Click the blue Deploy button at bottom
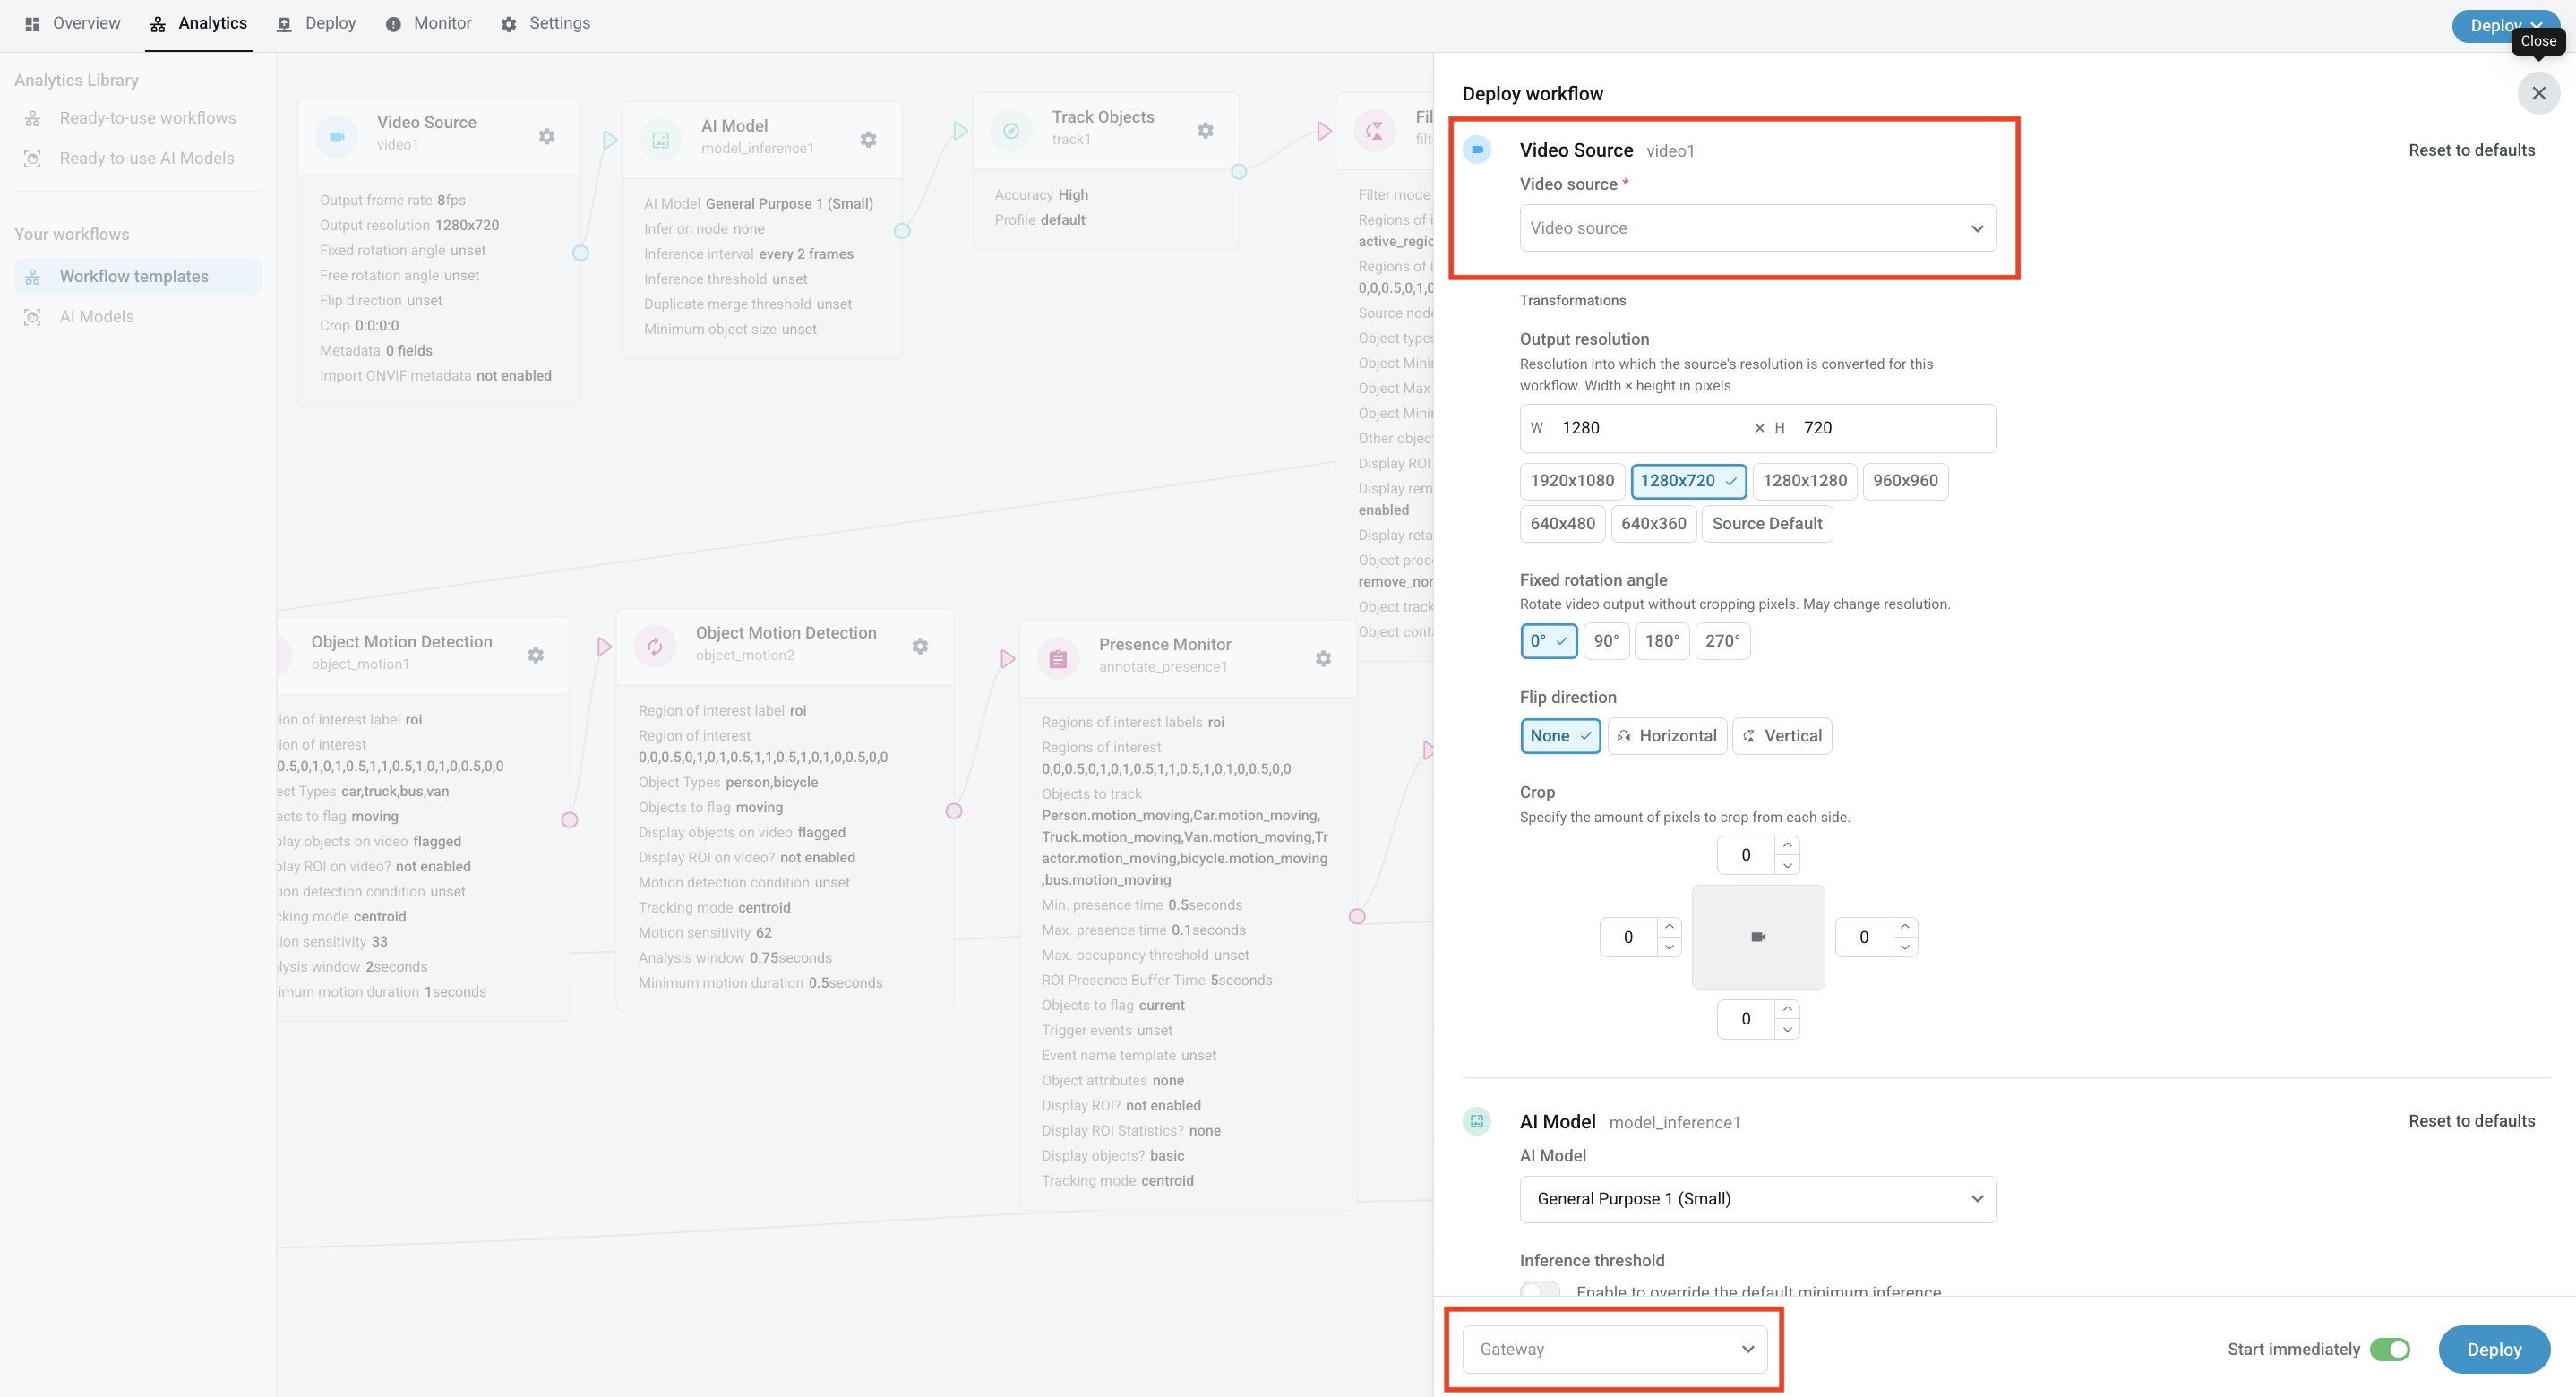The width and height of the screenshot is (2576, 1397). pos(2494,1349)
